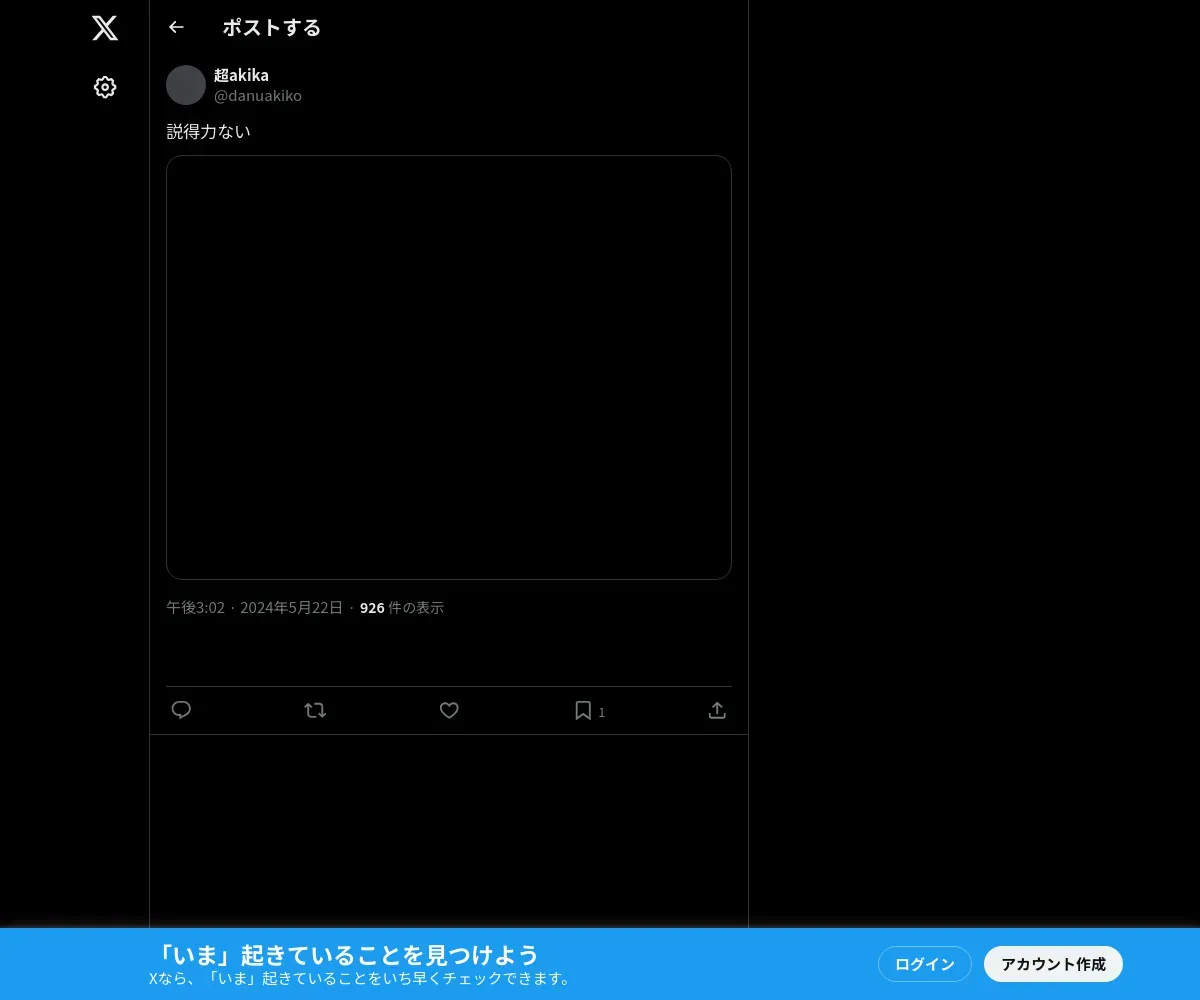The image size is (1200, 1000).
Task: Open the 超akika profile avatar
Action: (x=186, y=85)
